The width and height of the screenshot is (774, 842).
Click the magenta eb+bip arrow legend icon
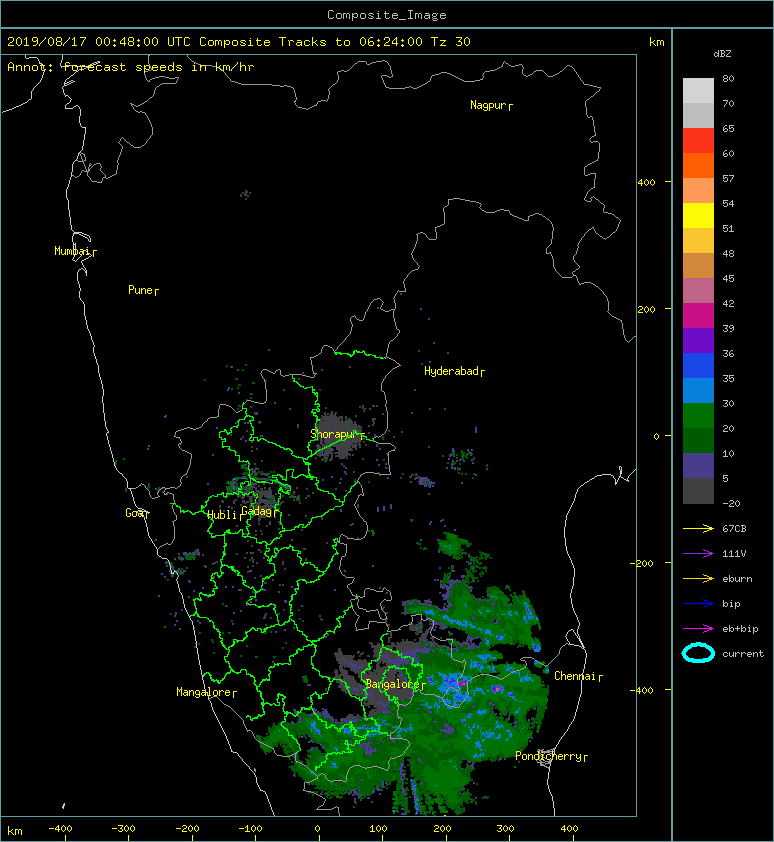click(x=698, y=629)
